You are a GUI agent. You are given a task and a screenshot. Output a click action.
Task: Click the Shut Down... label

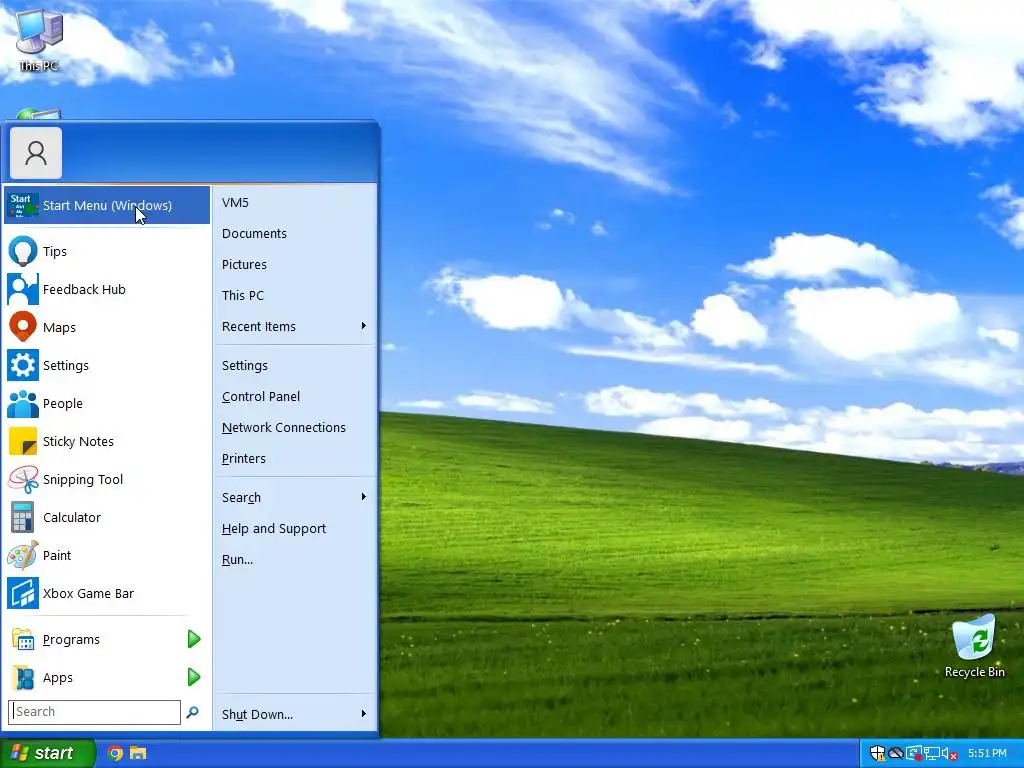tap(257, 714)
